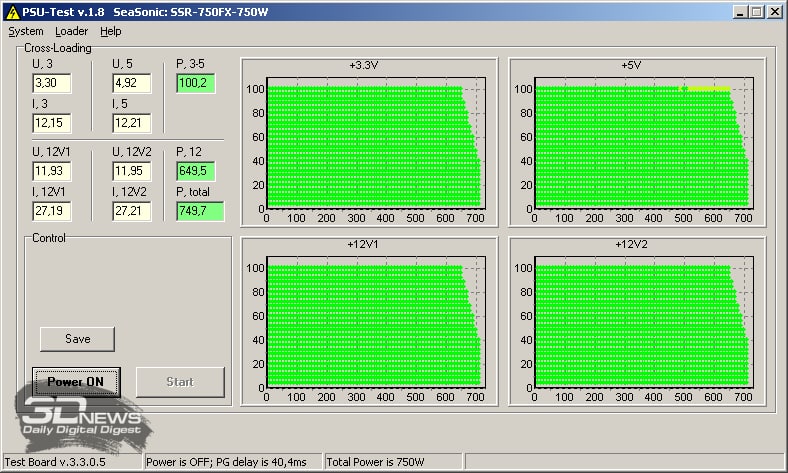
Task: Click the +12V2 cross-loading chart
Action: pos(637,321)
